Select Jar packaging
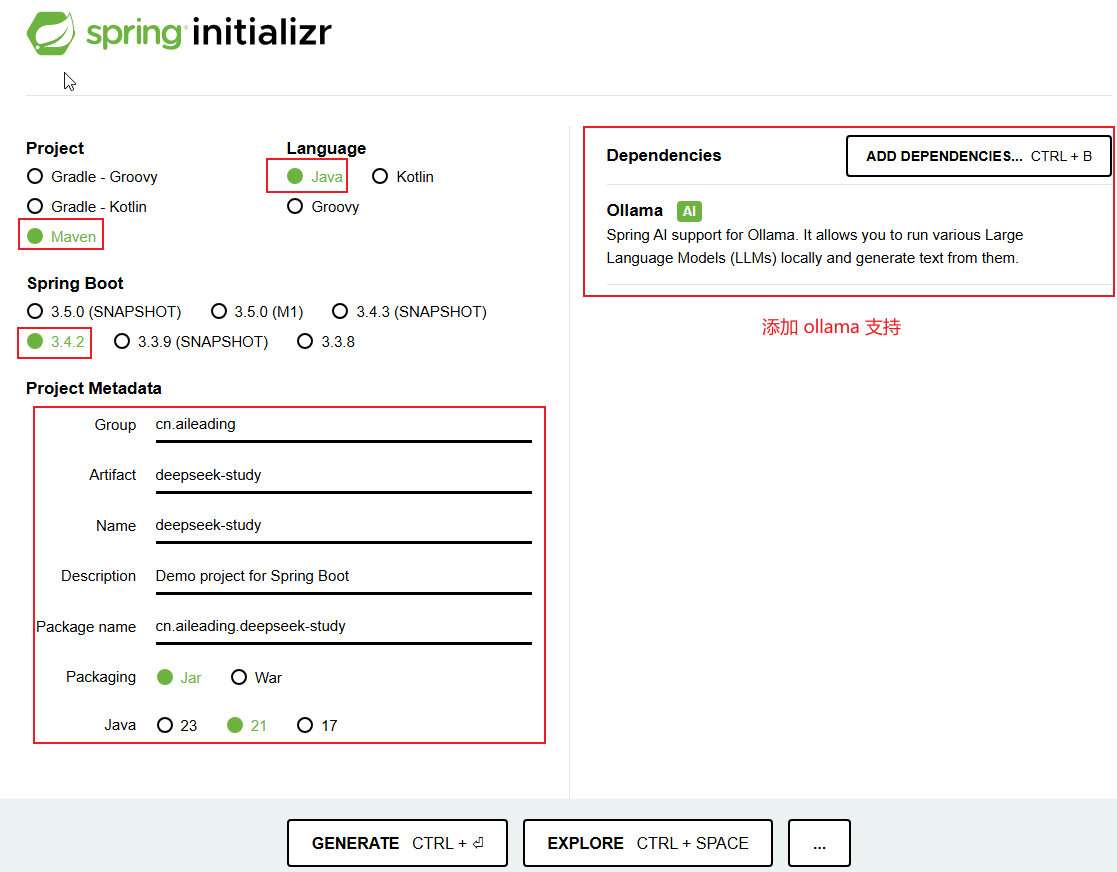The height and width of the screenshot is (872, 1117). click(179, 678)
